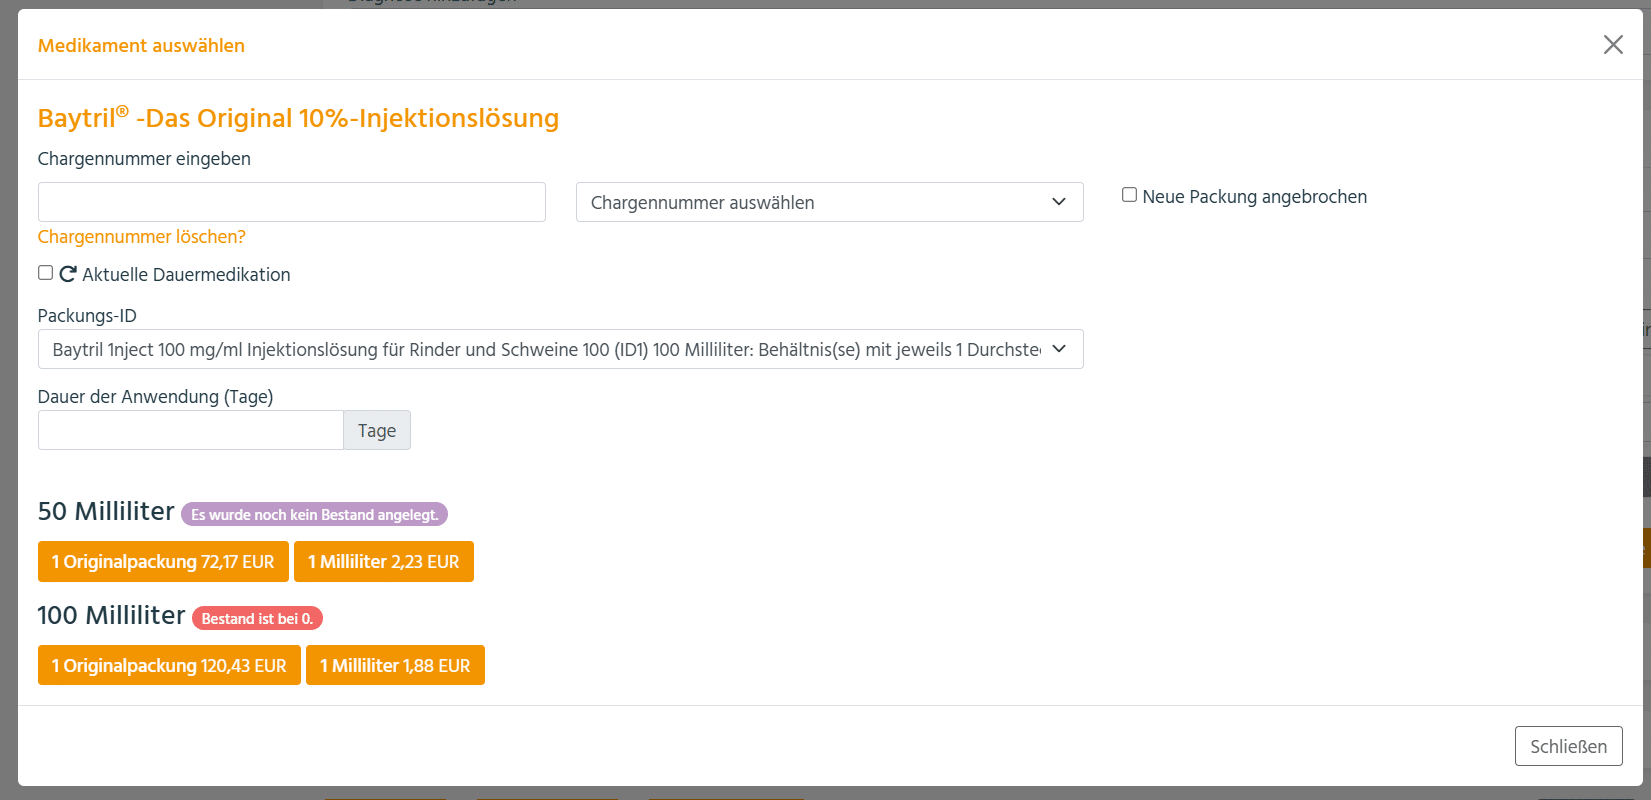Focus the Chargennummer eingeben text field

[291, 202]
